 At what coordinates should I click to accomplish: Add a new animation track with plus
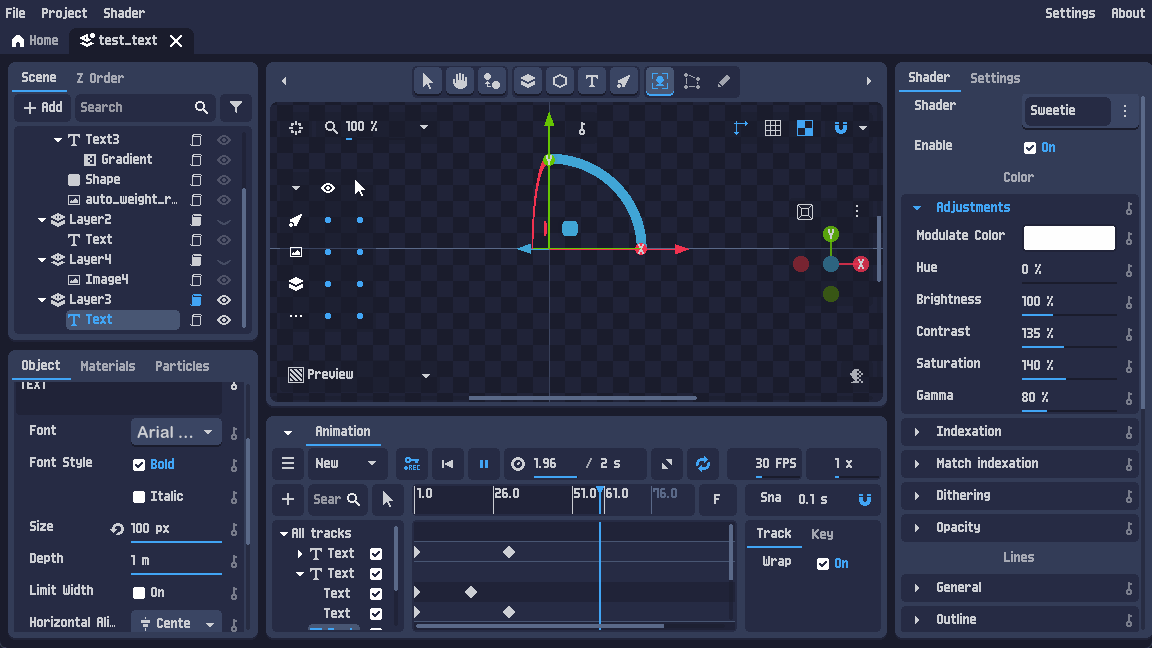(x=288, y=500)
